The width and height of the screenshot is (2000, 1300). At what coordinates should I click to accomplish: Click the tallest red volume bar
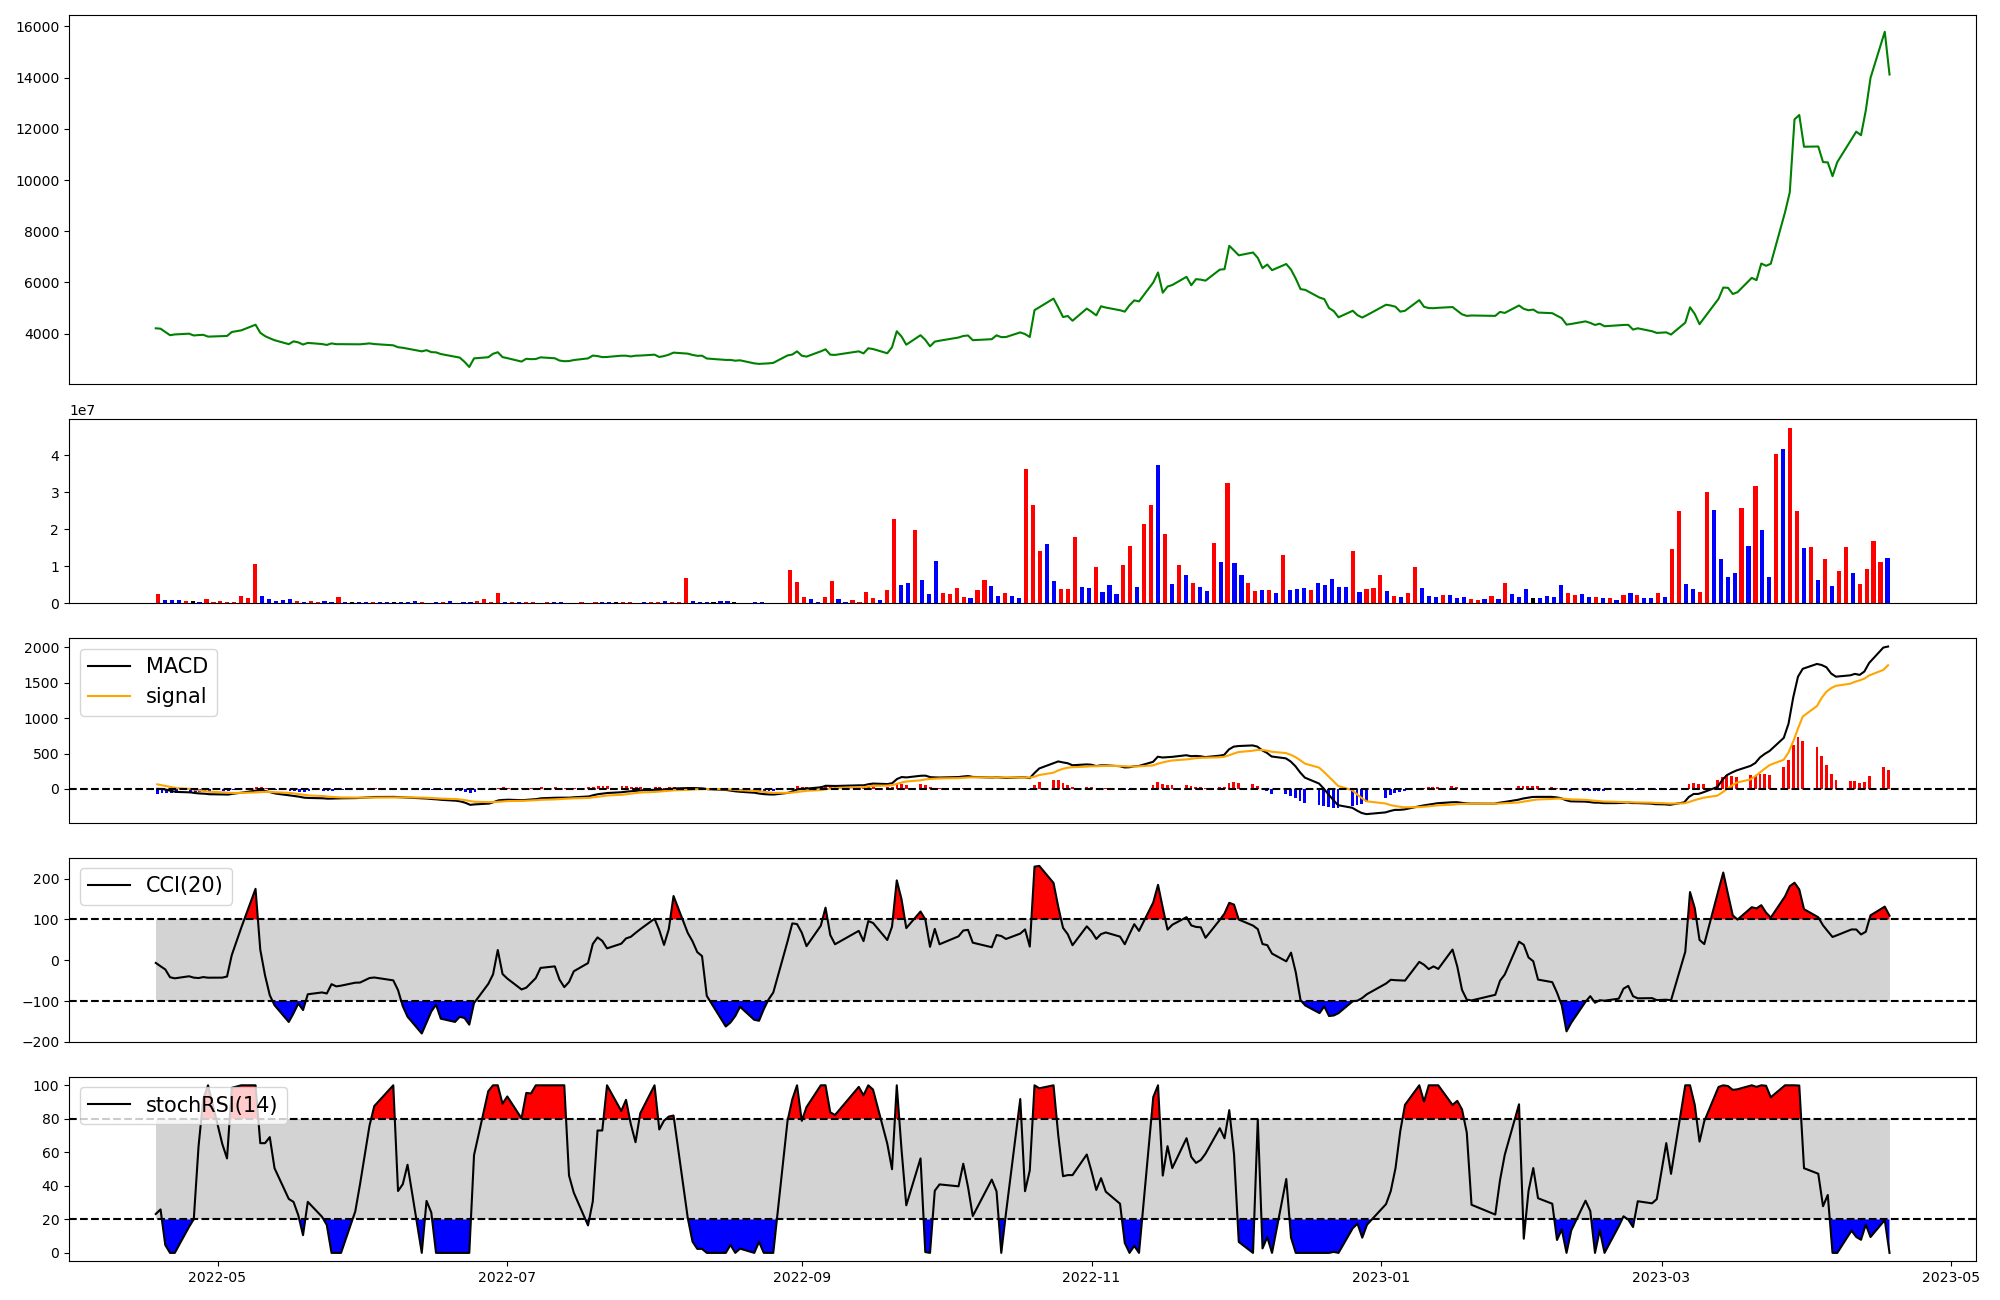click(x=1790, y=515)
